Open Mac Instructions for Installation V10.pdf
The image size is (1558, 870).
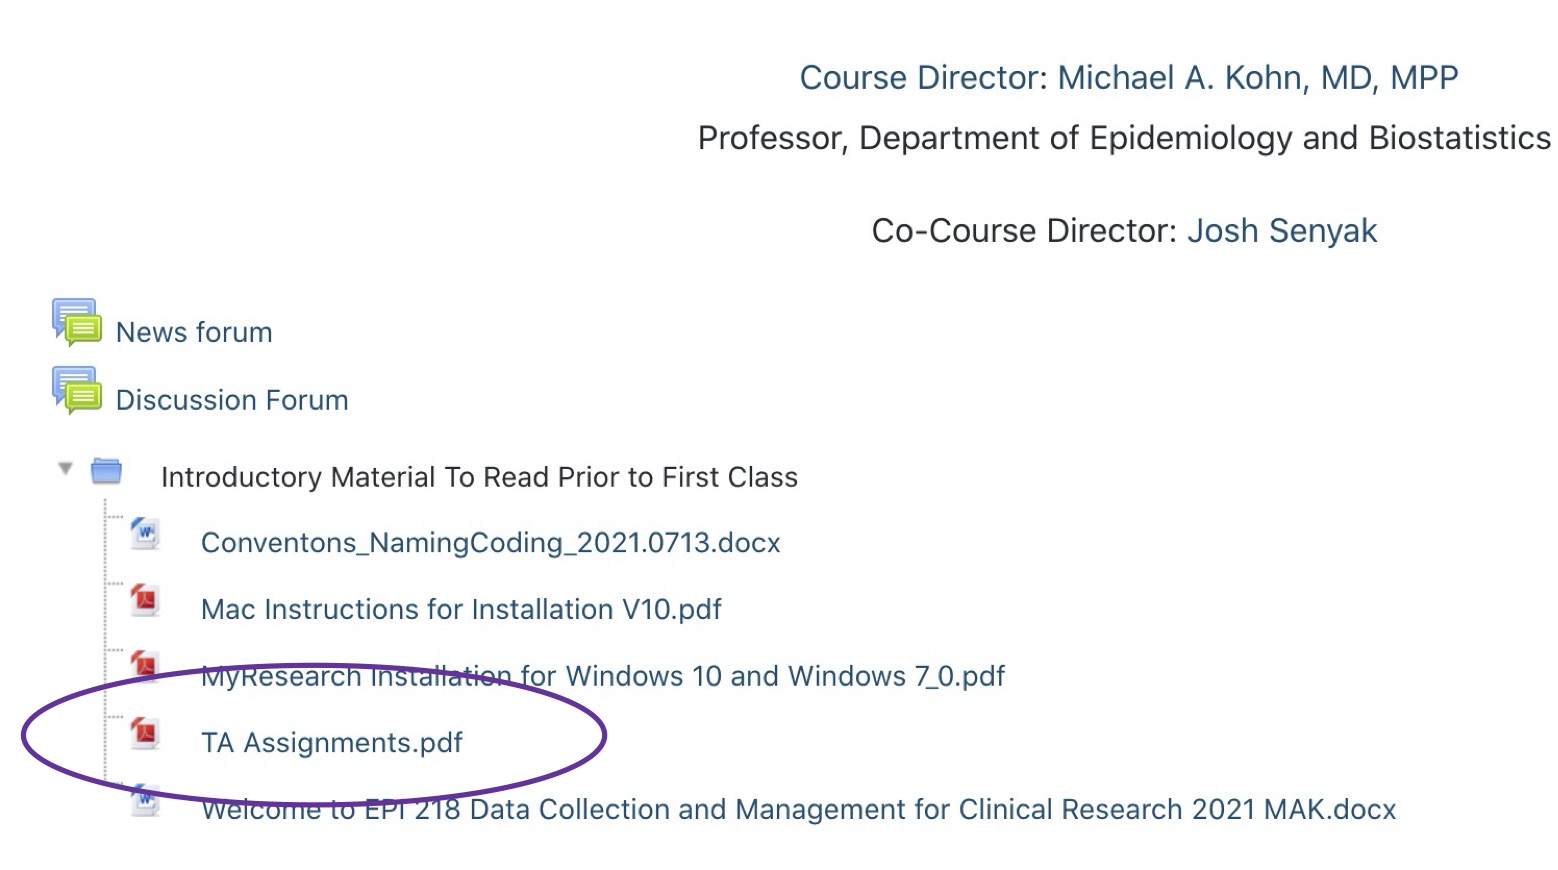click(x=461, y=609)
